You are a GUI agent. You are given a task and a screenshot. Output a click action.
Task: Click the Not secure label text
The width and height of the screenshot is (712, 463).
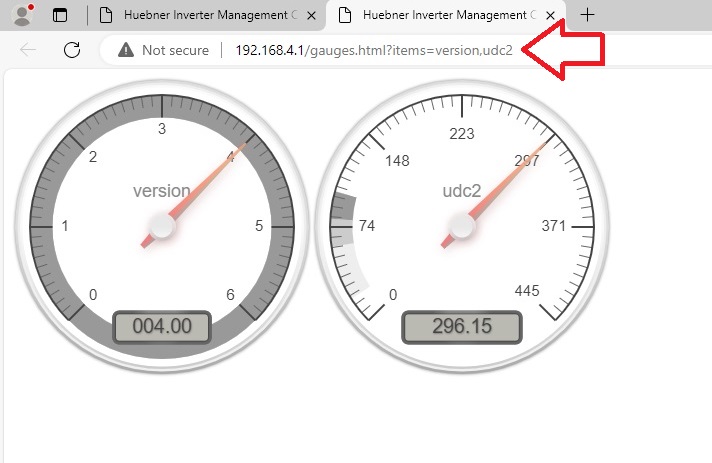[176, 50]
